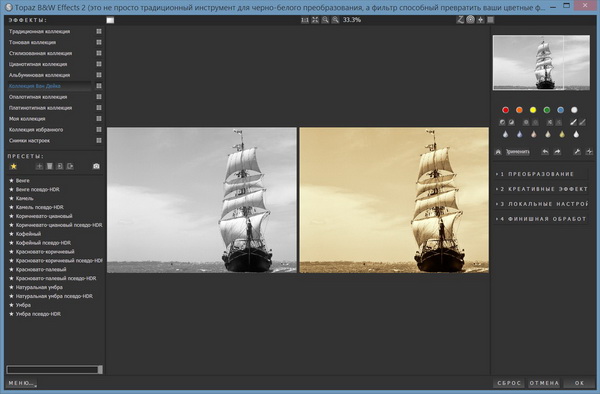The width and height of the screenshot is (600, 394).
Task: Click the 1:1 actual size zoom icon
Action: 305,20
